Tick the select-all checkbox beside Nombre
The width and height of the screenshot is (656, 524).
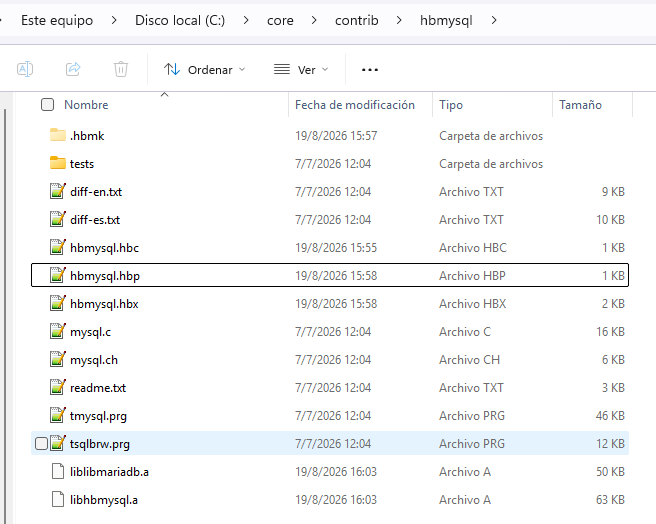click(x=47, y=105)
